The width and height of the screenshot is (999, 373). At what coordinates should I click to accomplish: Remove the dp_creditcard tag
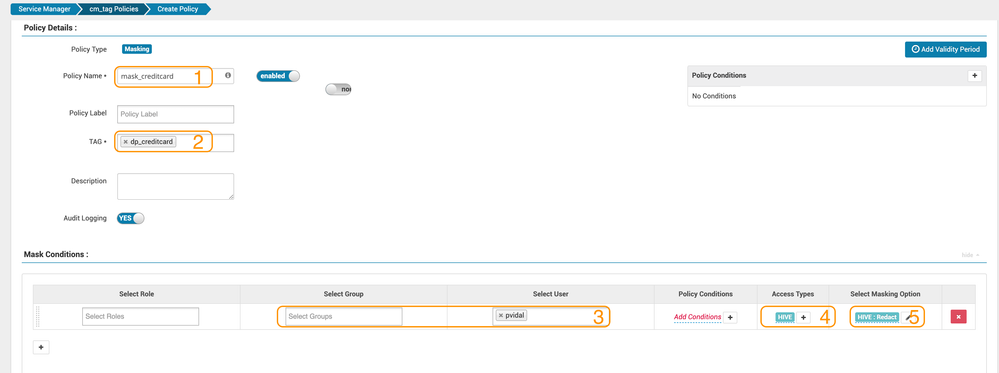coord(126,142)
